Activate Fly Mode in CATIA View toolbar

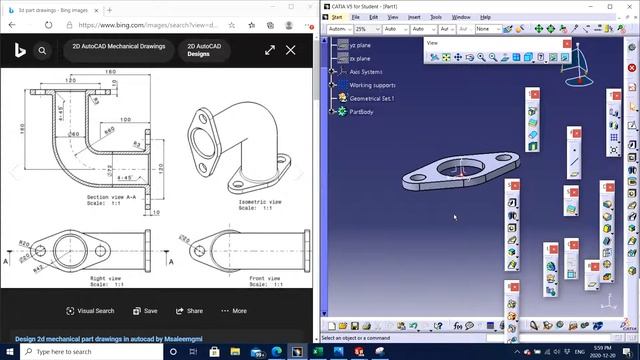[x=434, y=58]
